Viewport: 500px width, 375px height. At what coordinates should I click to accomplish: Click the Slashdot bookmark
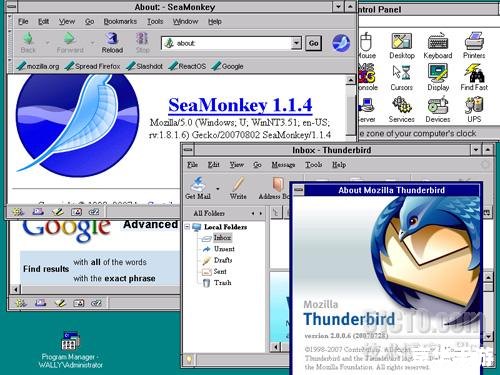pos(145,66)
